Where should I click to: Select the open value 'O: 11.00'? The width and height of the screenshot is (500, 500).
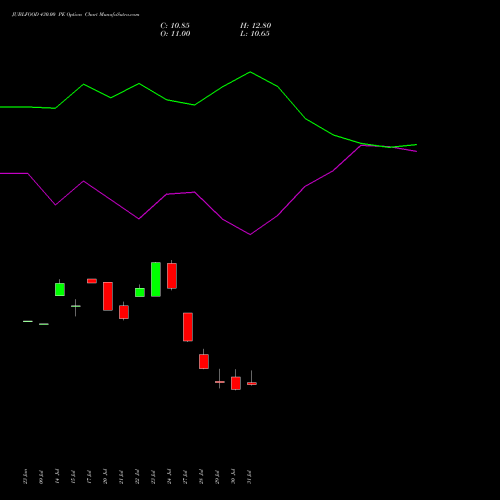point(175,34)
